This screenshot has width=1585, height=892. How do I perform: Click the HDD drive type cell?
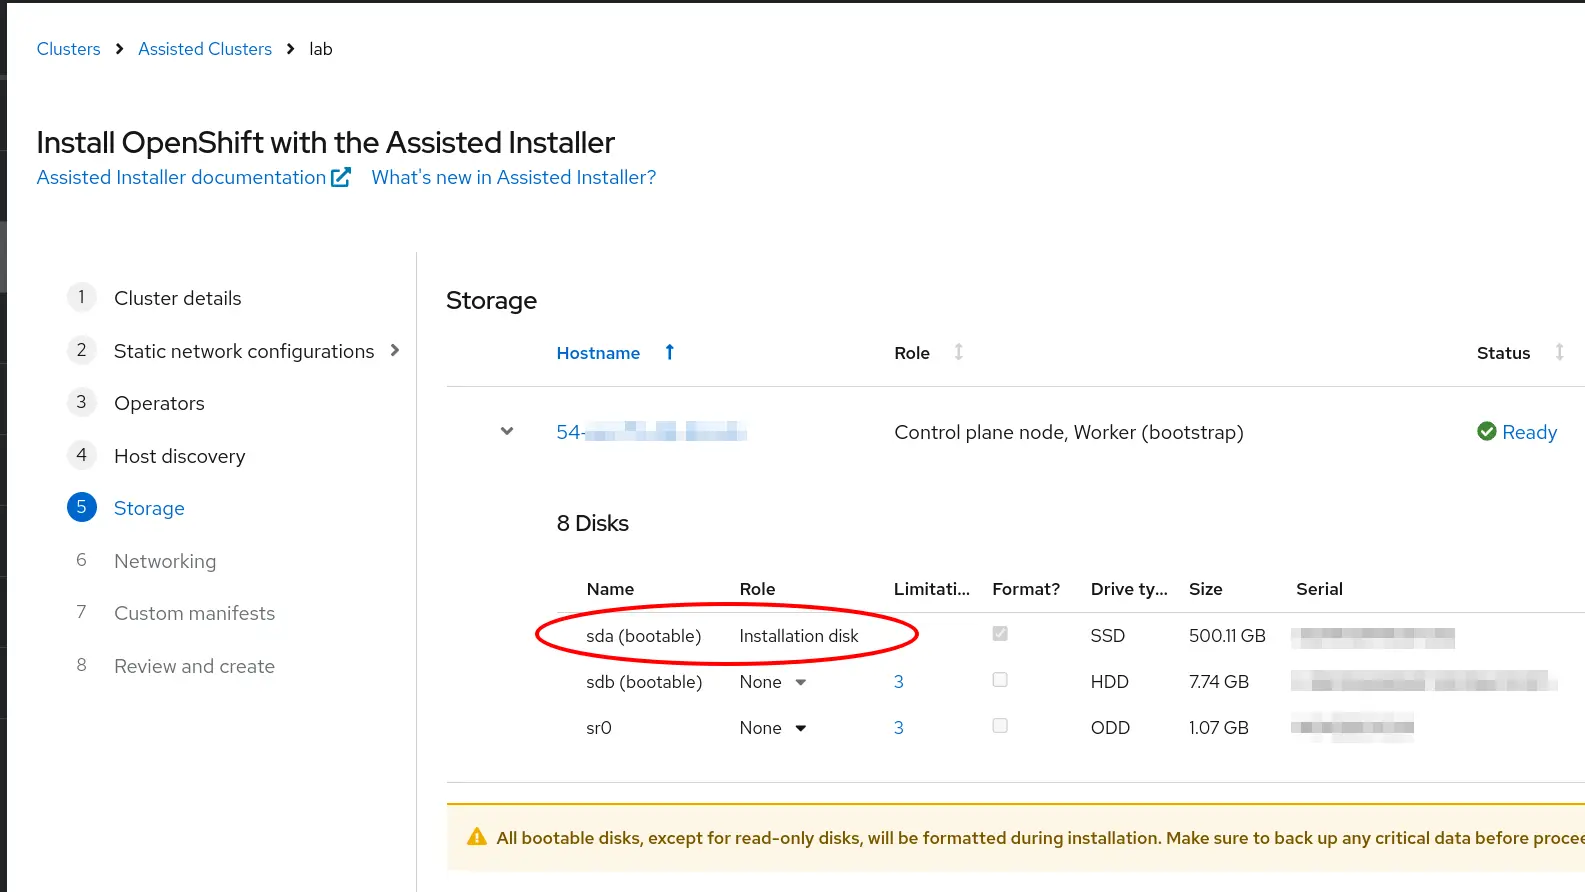1110,682
